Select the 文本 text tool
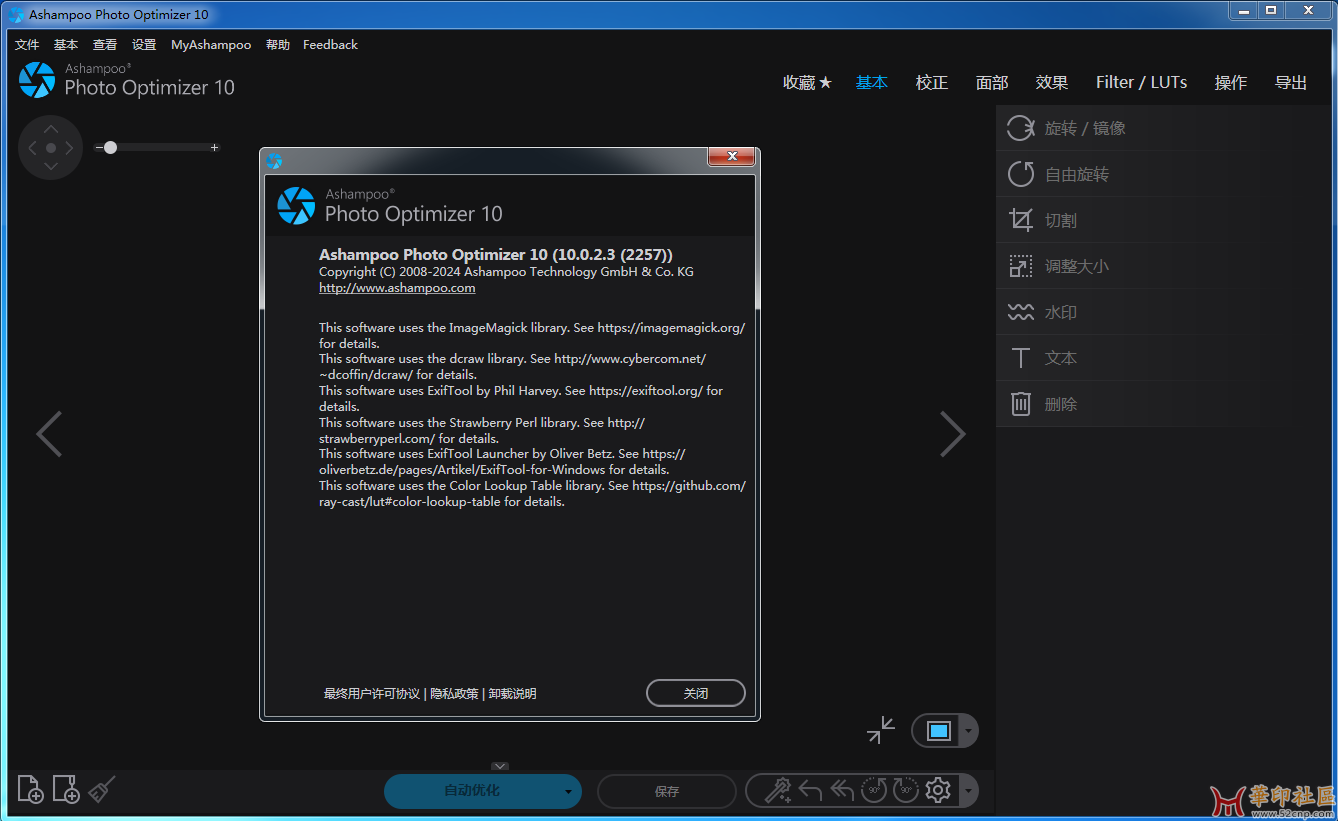 pyautogui.click(x=1060, y=357)
